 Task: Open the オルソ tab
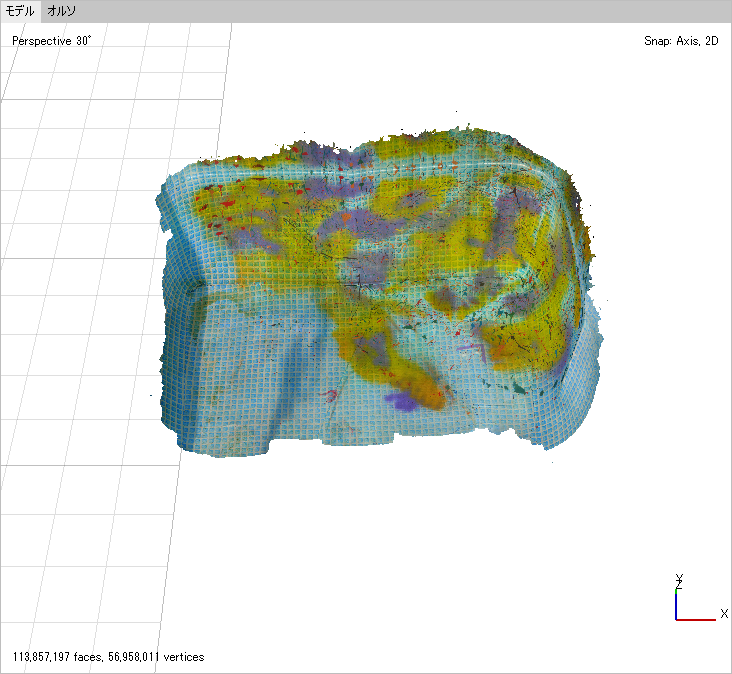[x=61, y=11]
